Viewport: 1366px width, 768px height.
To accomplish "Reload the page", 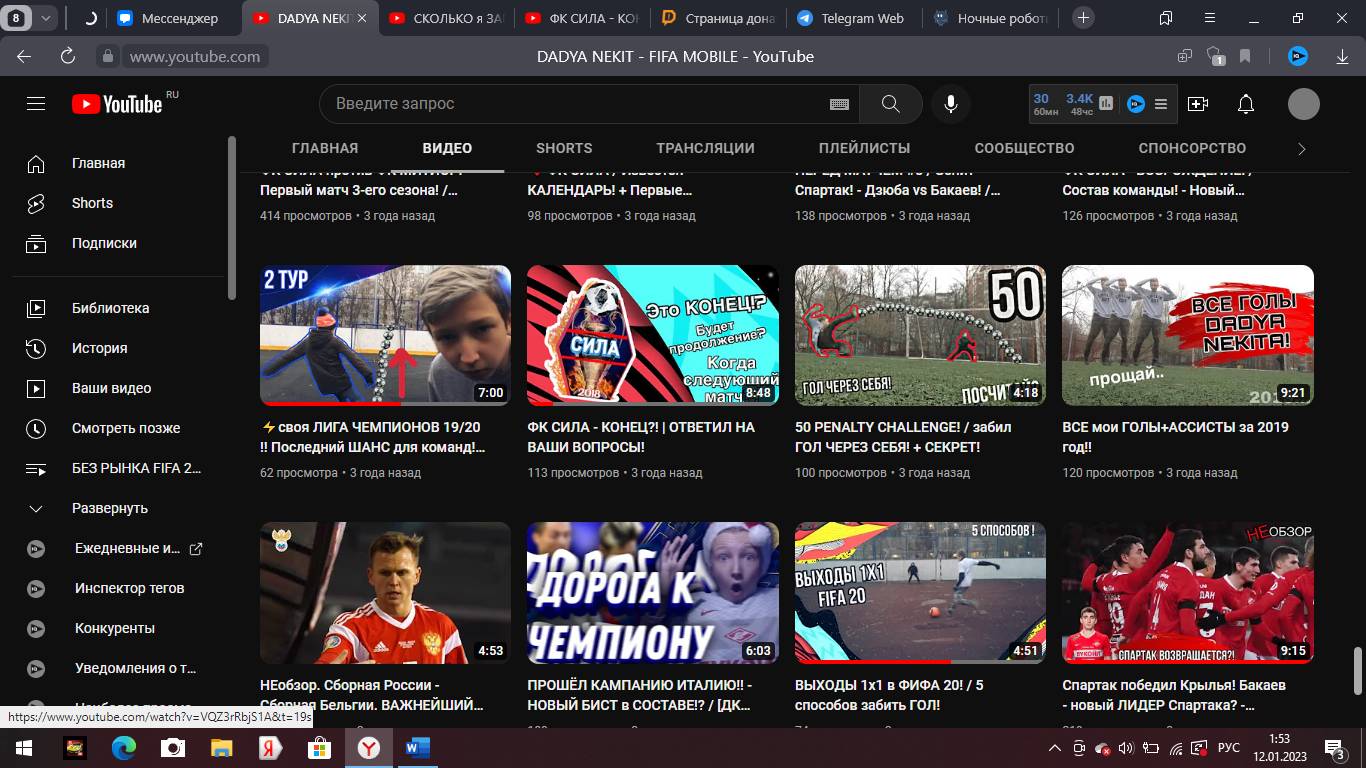I will click(x=67, y=57).
